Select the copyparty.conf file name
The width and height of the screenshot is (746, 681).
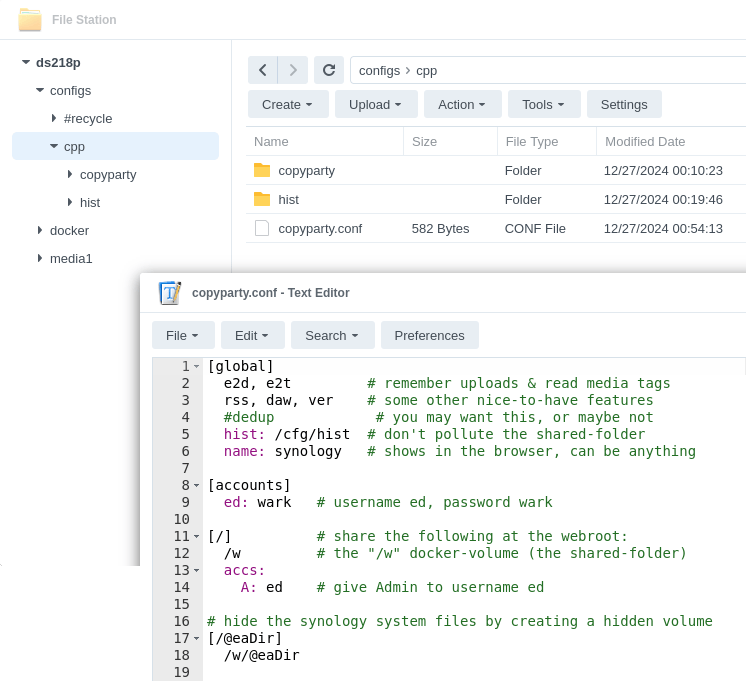tap(320, 228)
